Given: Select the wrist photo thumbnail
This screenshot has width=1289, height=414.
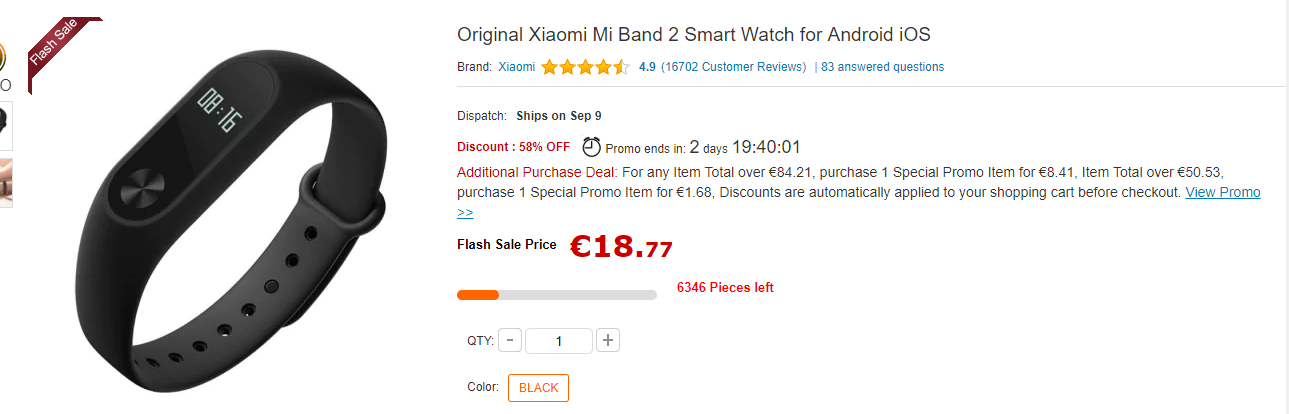Looking at the screenshot, I should [5, 182].
